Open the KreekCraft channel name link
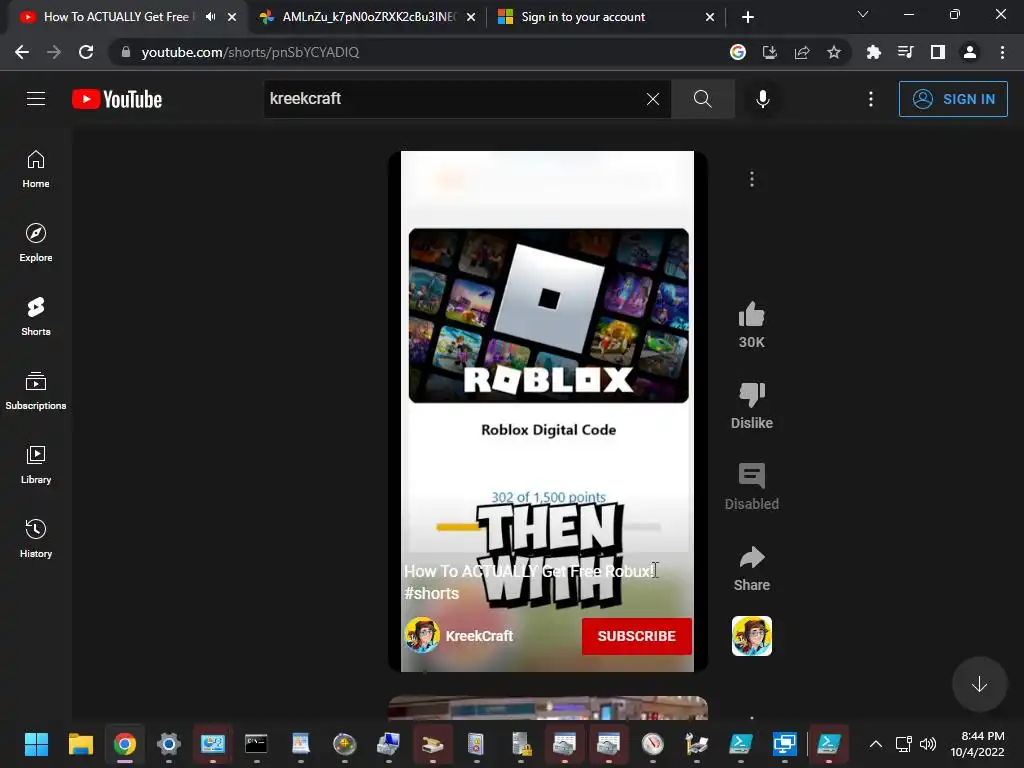Viewport: 1024px width, 768px height. click(479, 636)
